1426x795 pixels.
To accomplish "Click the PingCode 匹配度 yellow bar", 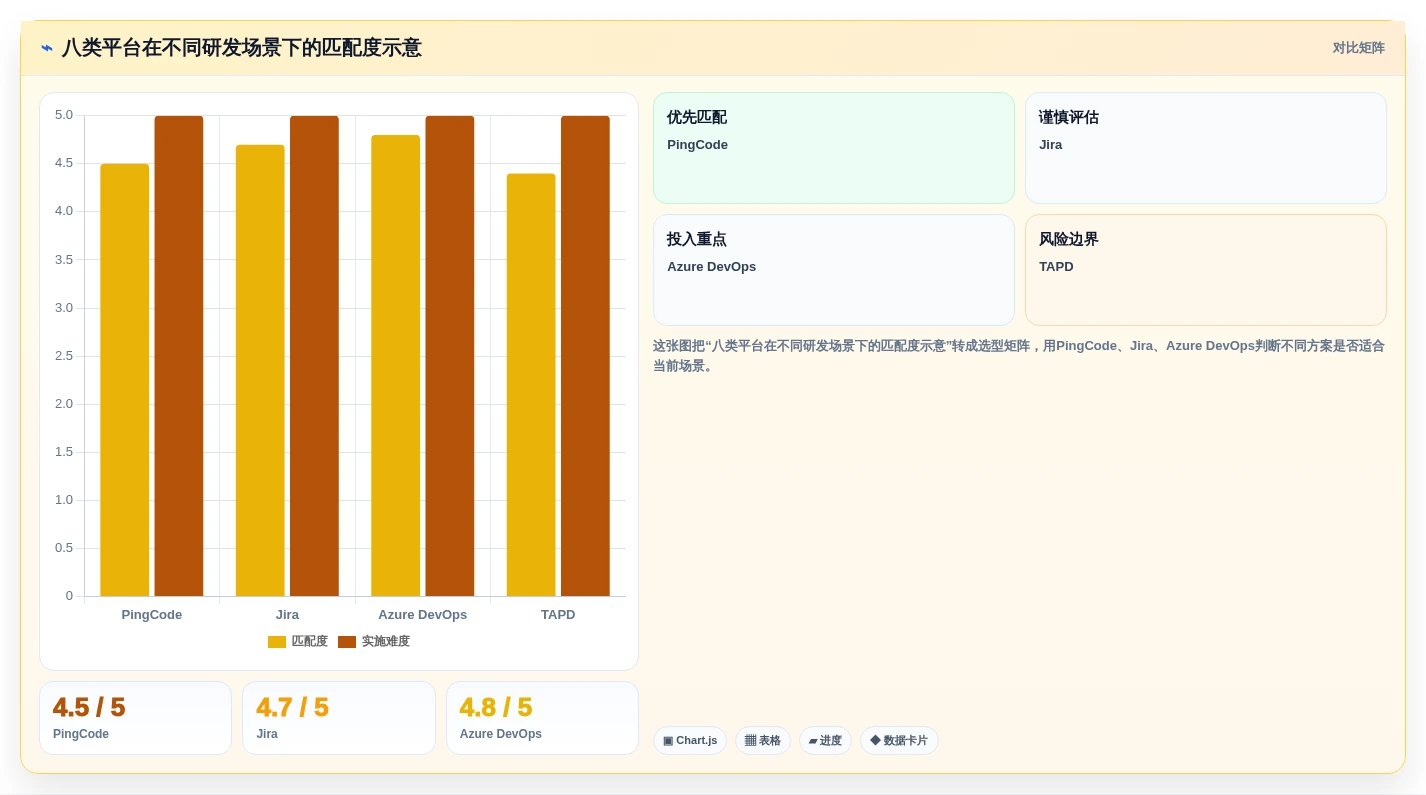I will pyautogui.click(x=125, y=380).
